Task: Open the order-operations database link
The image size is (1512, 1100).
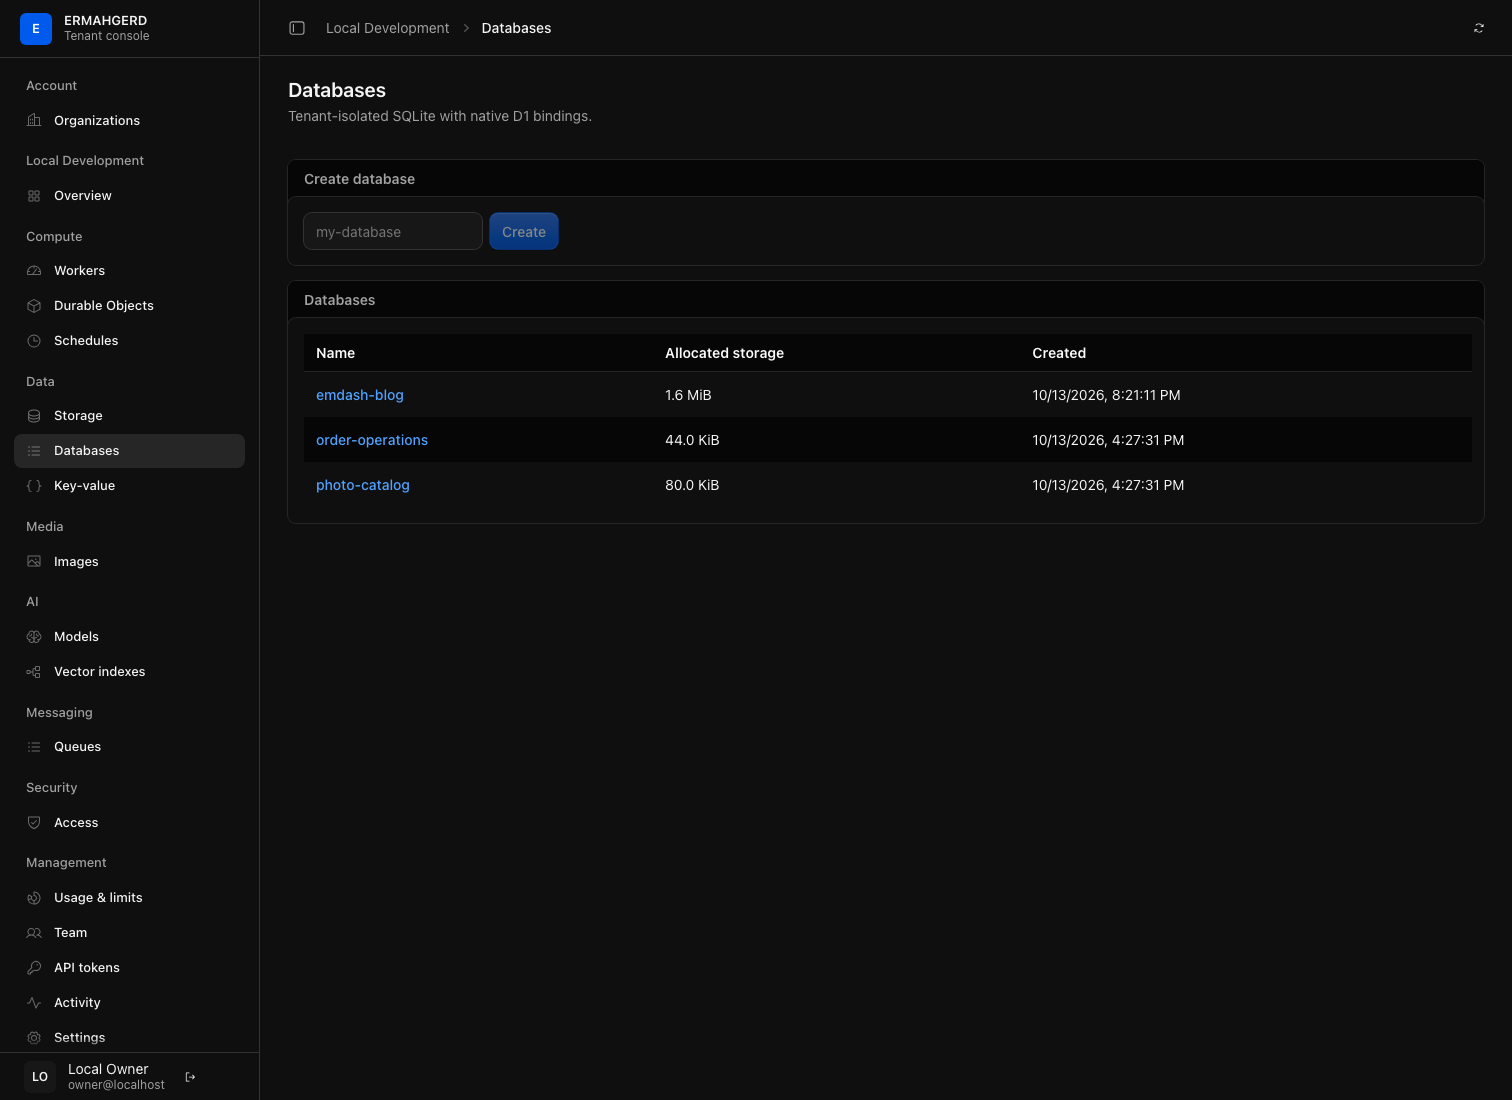Action: [372, 440]
